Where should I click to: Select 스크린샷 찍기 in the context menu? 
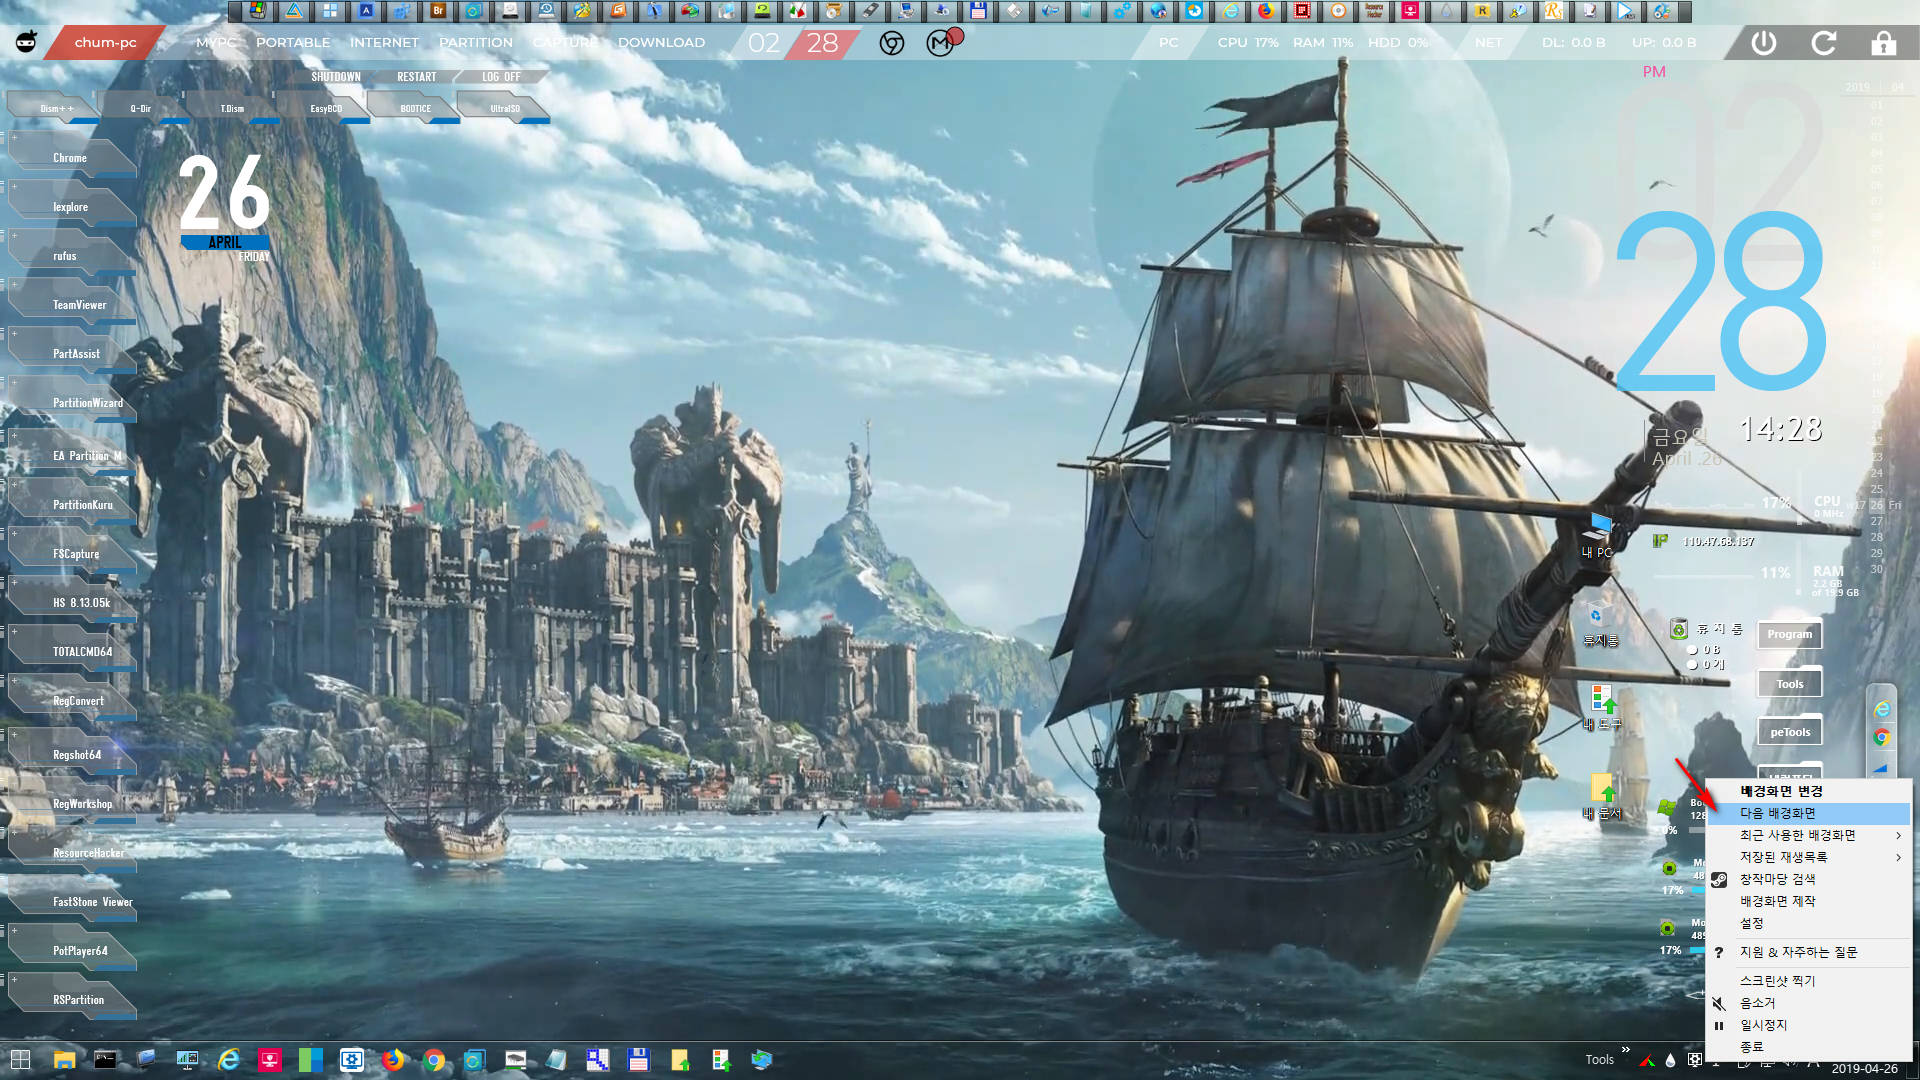tap(1808, 981)
